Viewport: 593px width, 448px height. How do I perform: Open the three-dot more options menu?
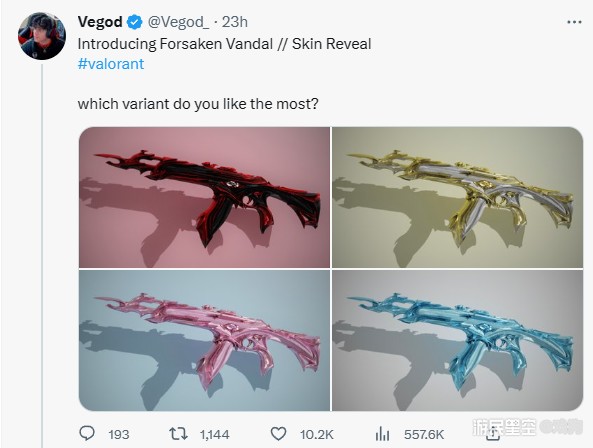(x=574, y=22)
